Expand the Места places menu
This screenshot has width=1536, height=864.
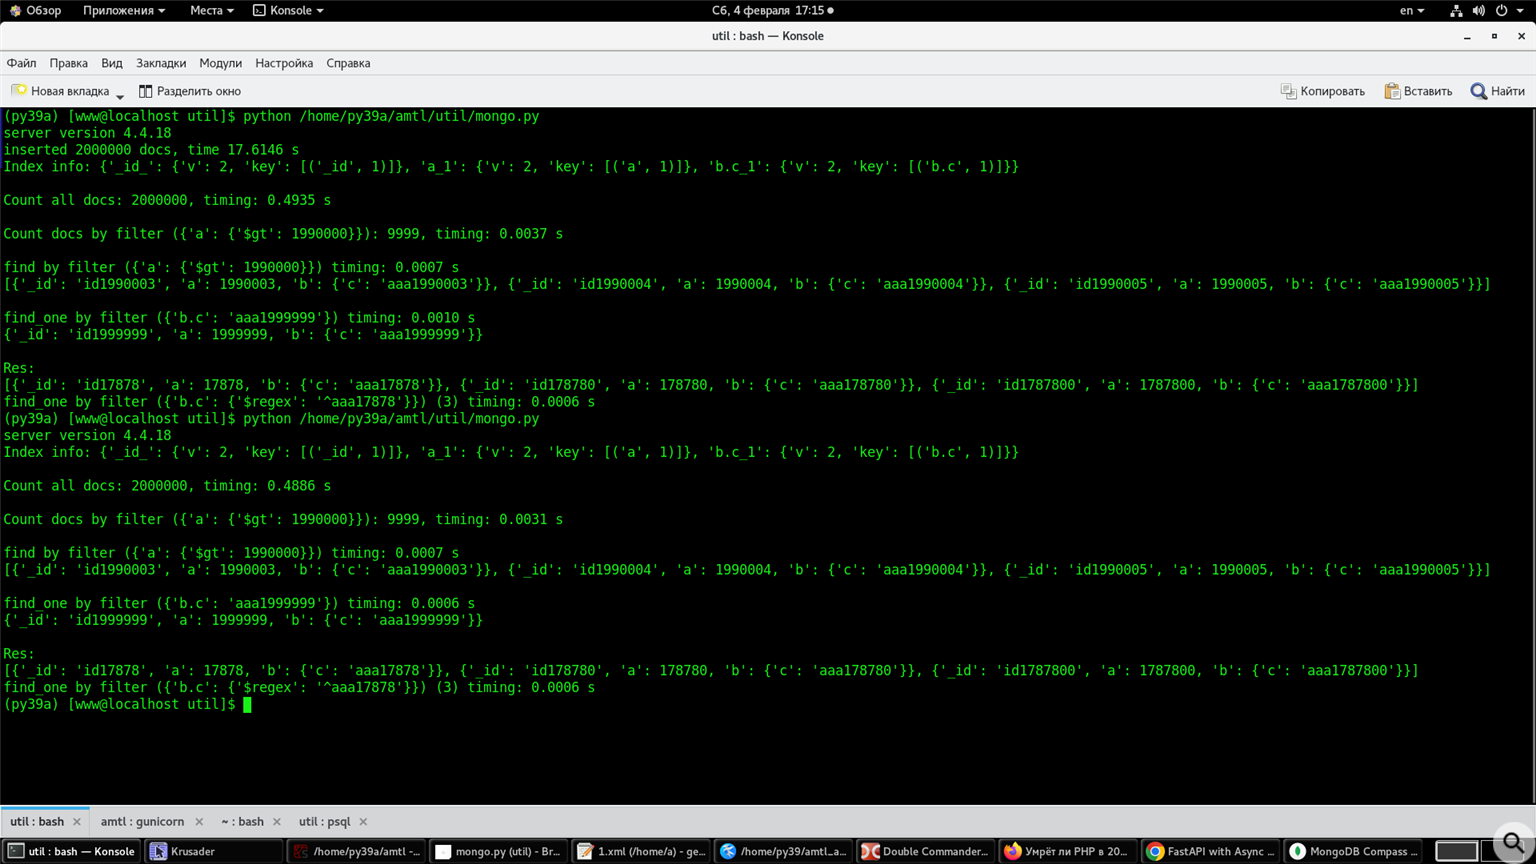pos(211,10)
